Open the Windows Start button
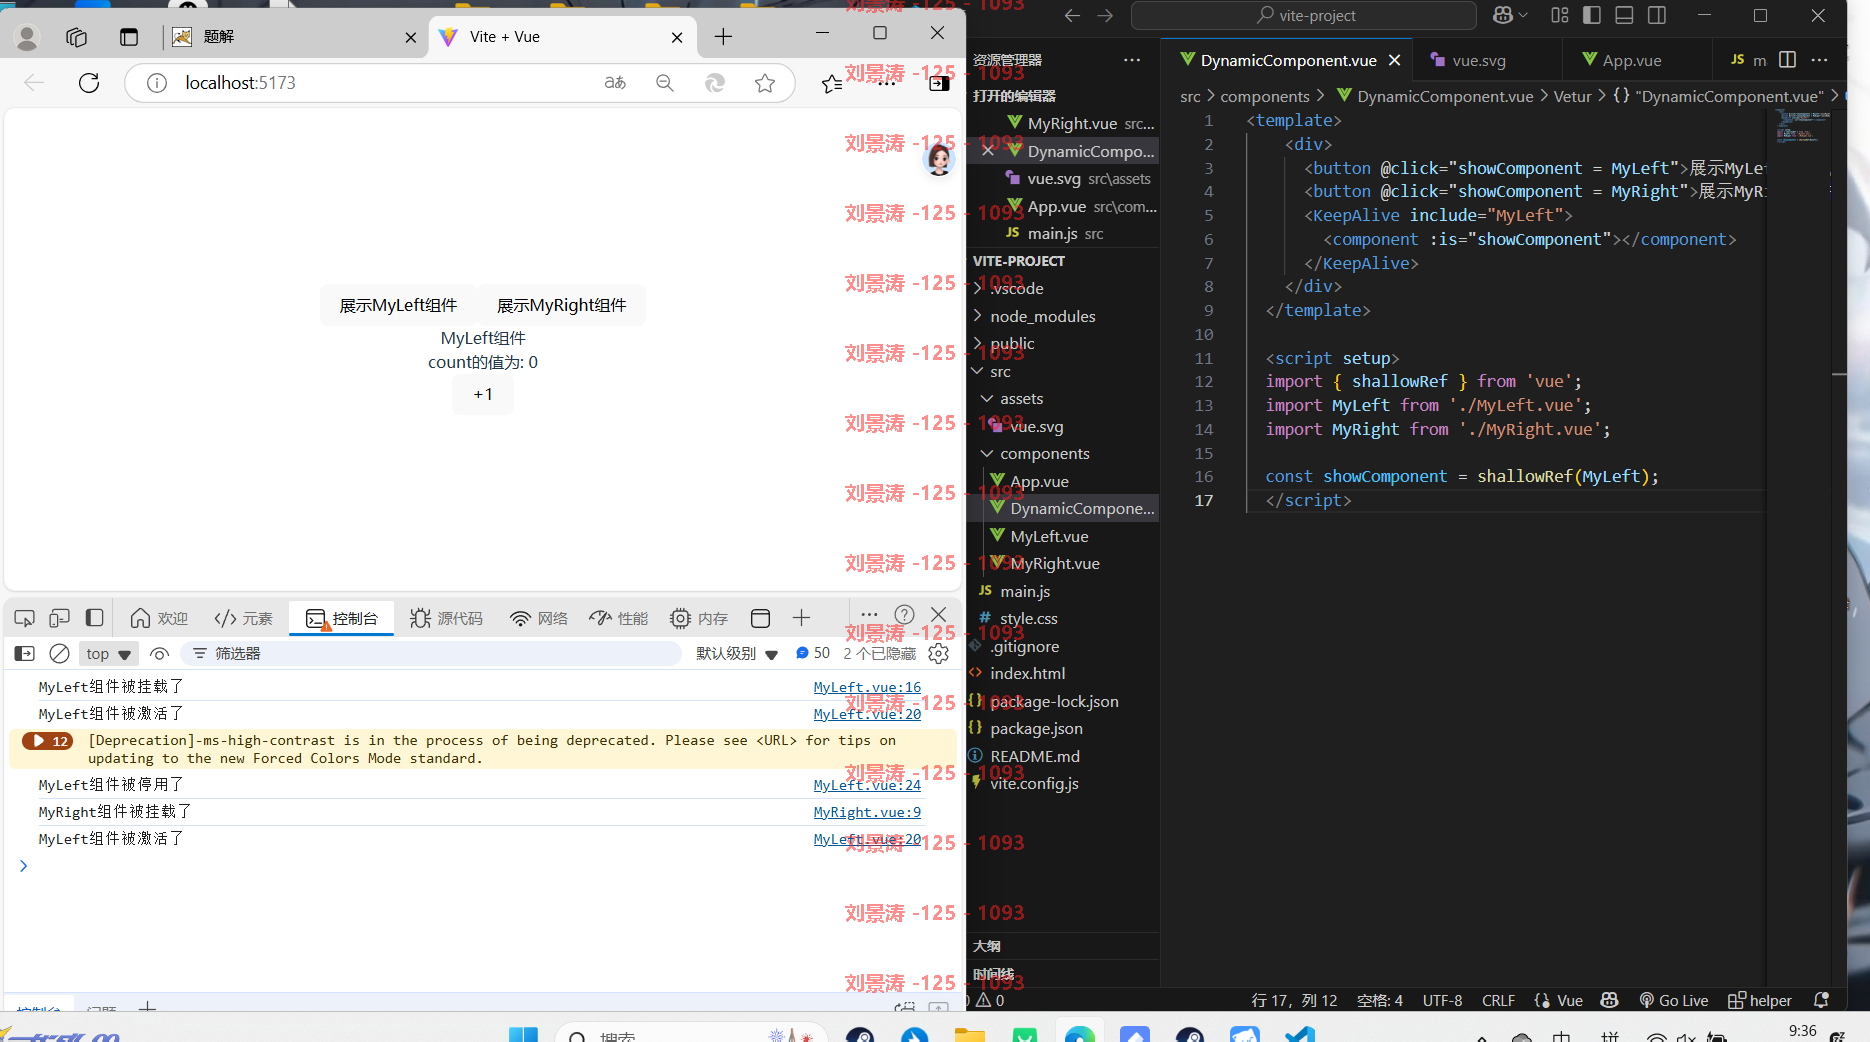 pyautogui.click(x=523, y=1034)
